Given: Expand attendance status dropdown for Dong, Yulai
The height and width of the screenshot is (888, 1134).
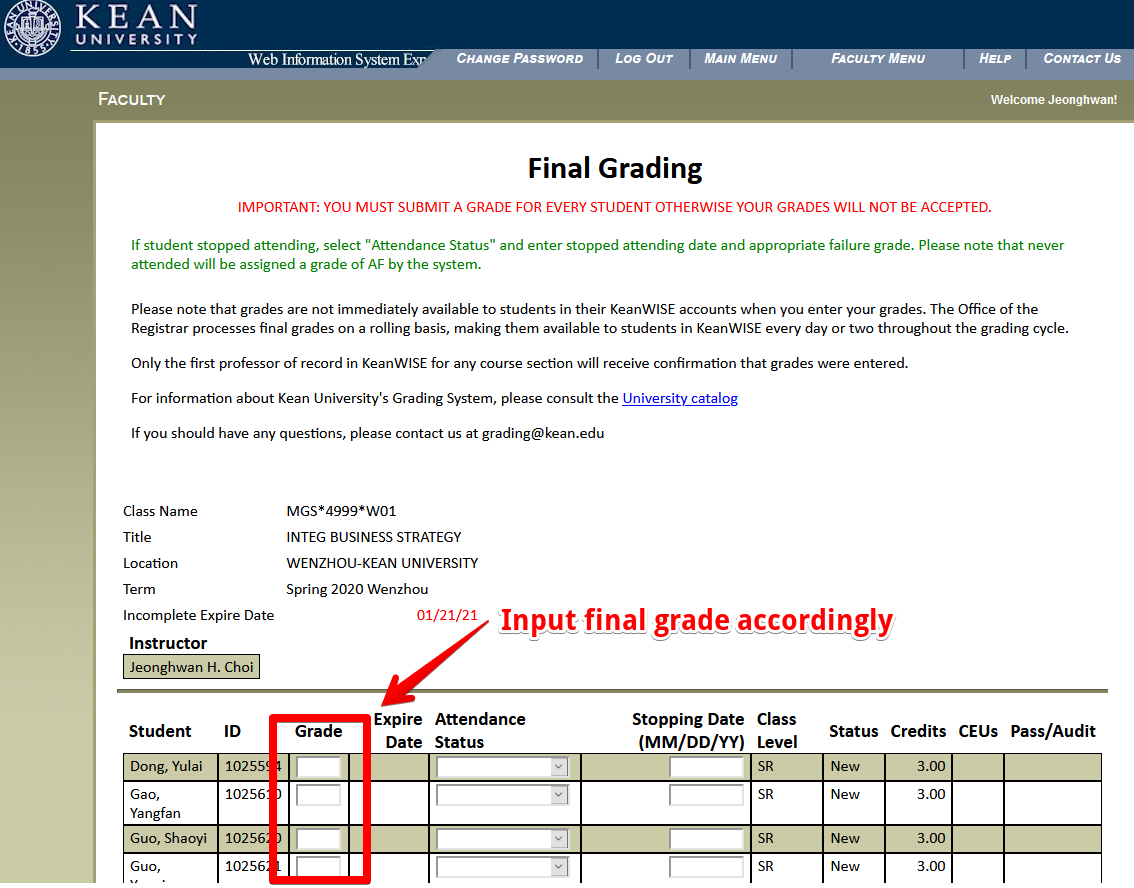Looking at the screenshot, I should pos(503,767).
